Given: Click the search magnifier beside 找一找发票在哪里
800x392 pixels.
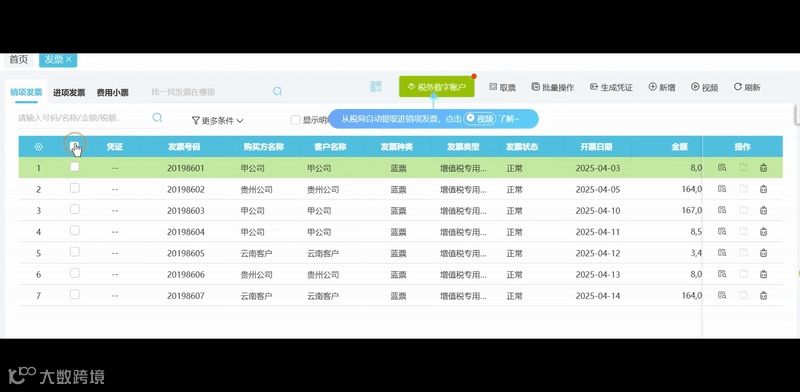Looking at the screenshot, I should pyautogui.click(x=277, y=91).
